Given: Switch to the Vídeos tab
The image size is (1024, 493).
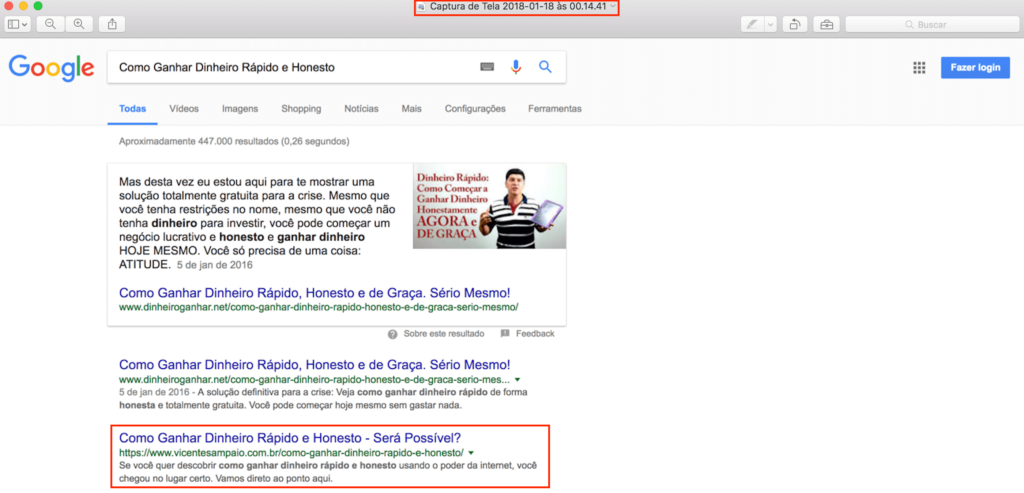Looking at the screenshot, I should pos(184,109).
